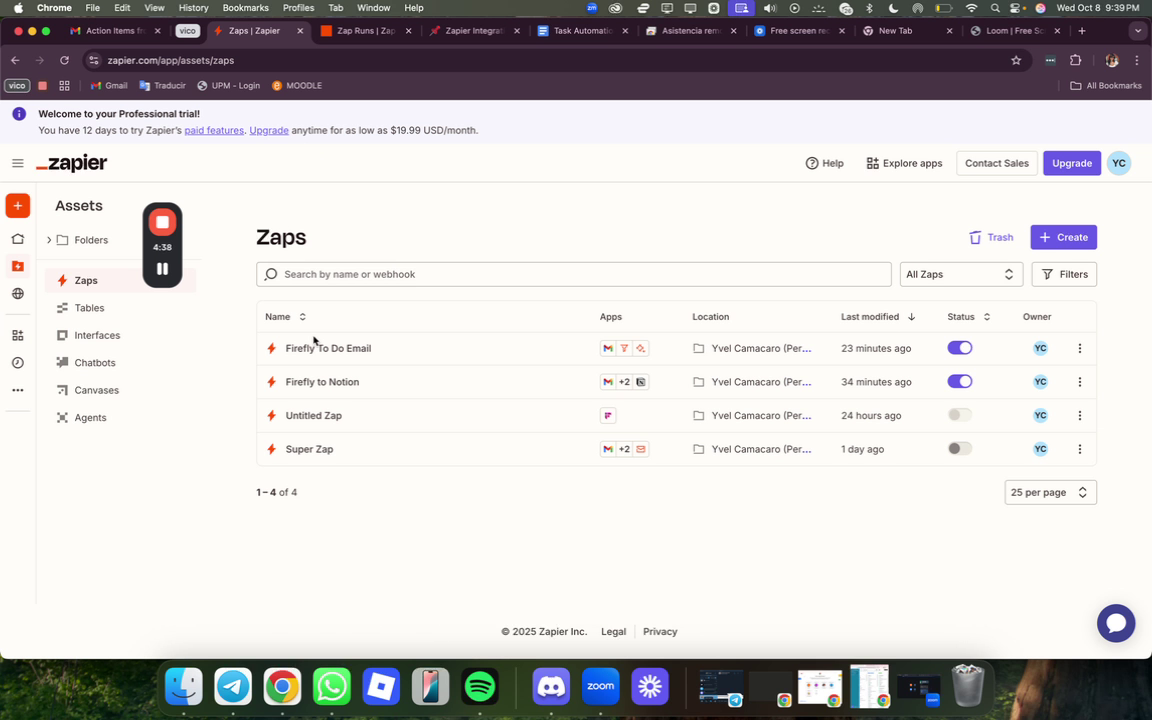This screenshot has width=1152, height=720.
Task: Click the Zapier logo
Action: point(72,163)
